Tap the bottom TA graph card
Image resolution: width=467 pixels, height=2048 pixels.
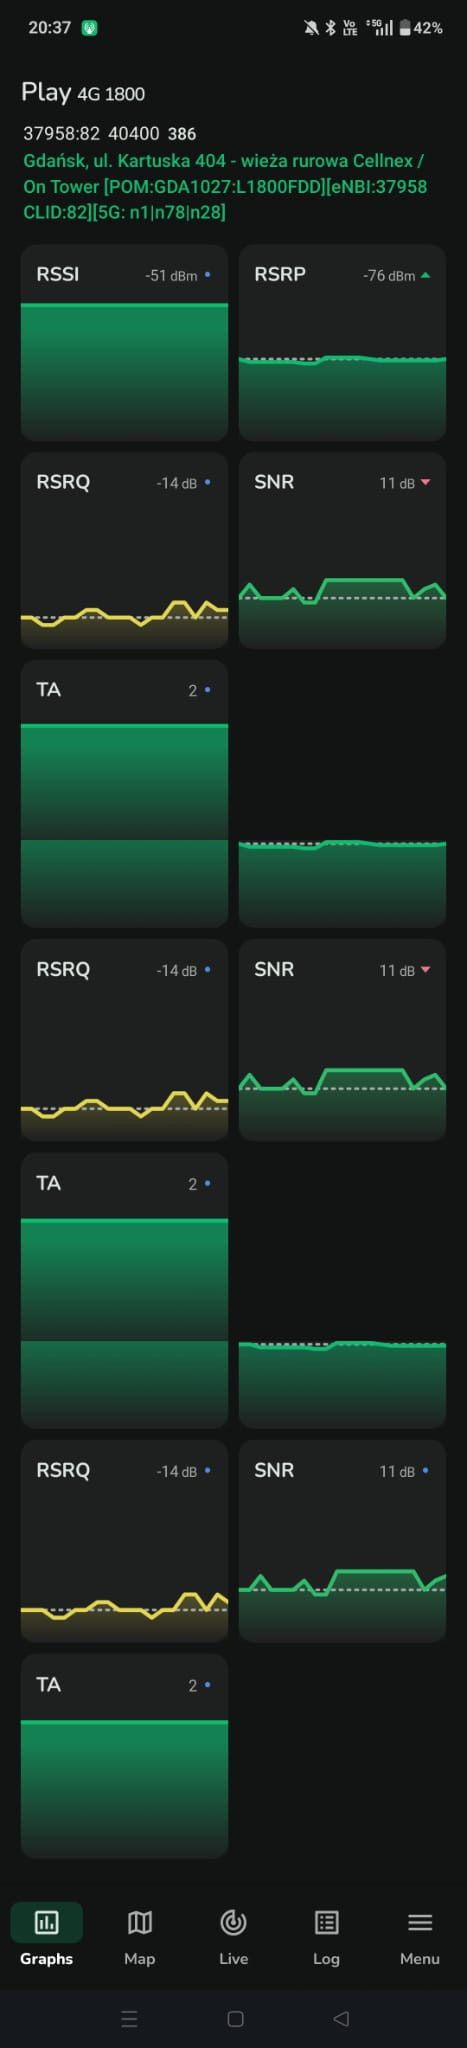click(x=124, y=1755)
